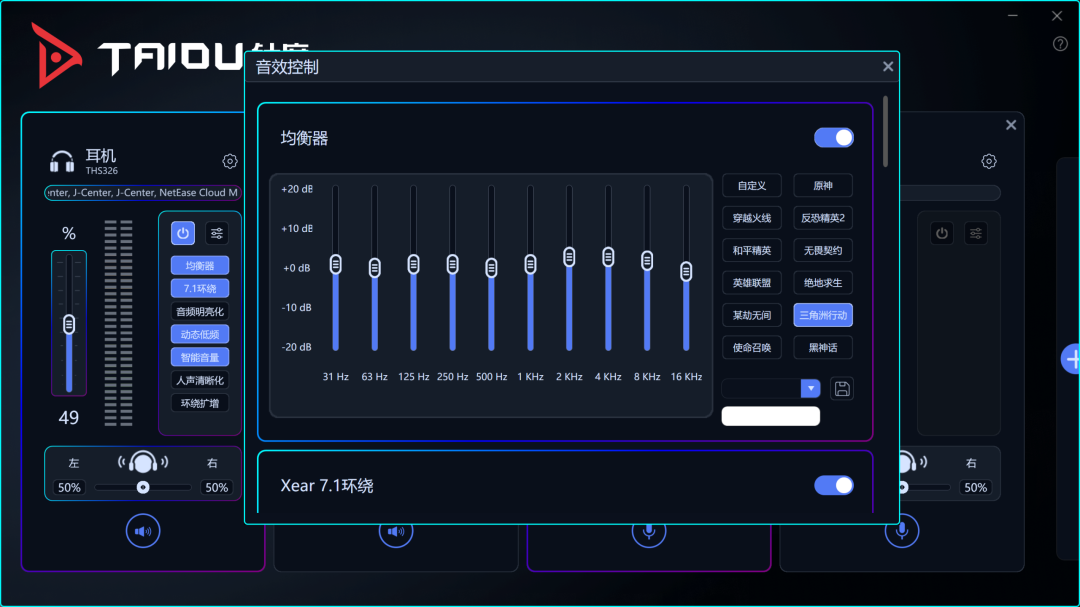Select the 穿越火线 equalizer preset
Image resolution: width=1080 pixels, height=607 pixels.
click(751, 218)
